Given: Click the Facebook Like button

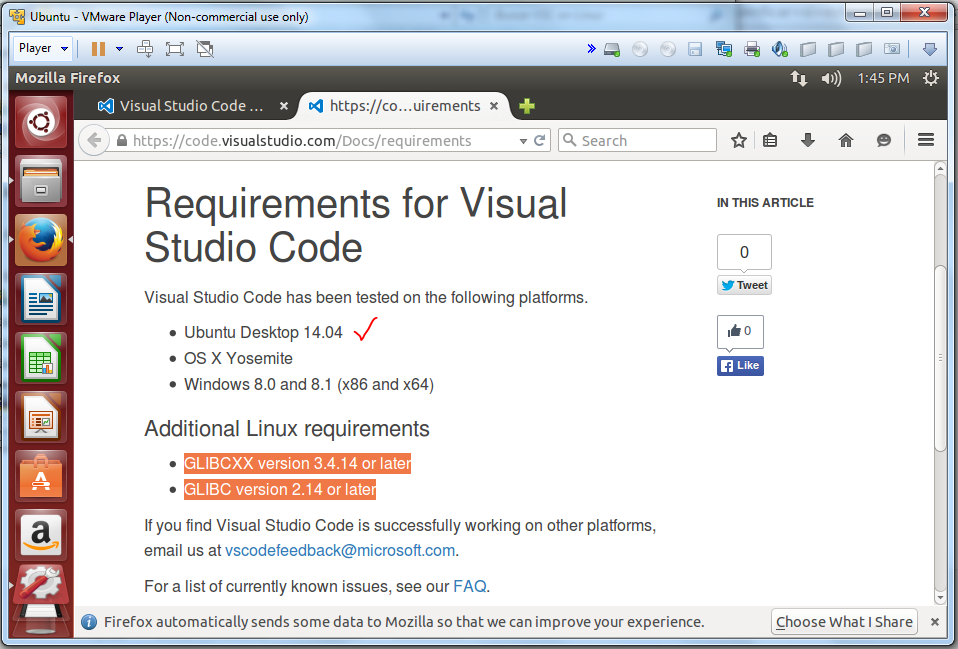Looking at the screenshot, I should 740,365.
